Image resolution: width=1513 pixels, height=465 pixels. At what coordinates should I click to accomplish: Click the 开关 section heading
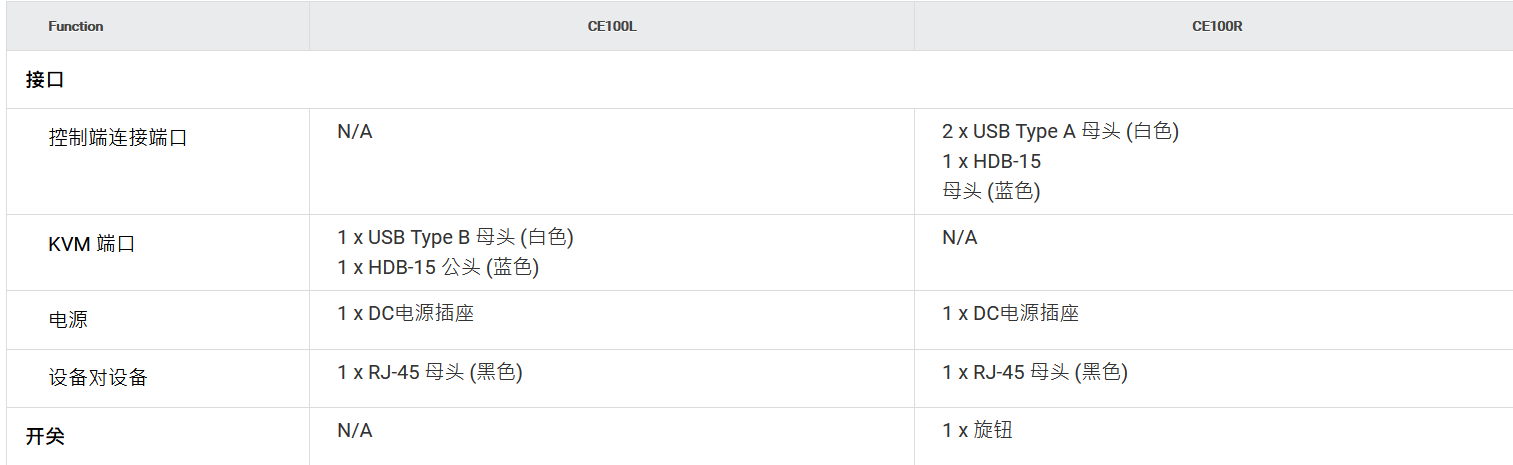[45, 436]
